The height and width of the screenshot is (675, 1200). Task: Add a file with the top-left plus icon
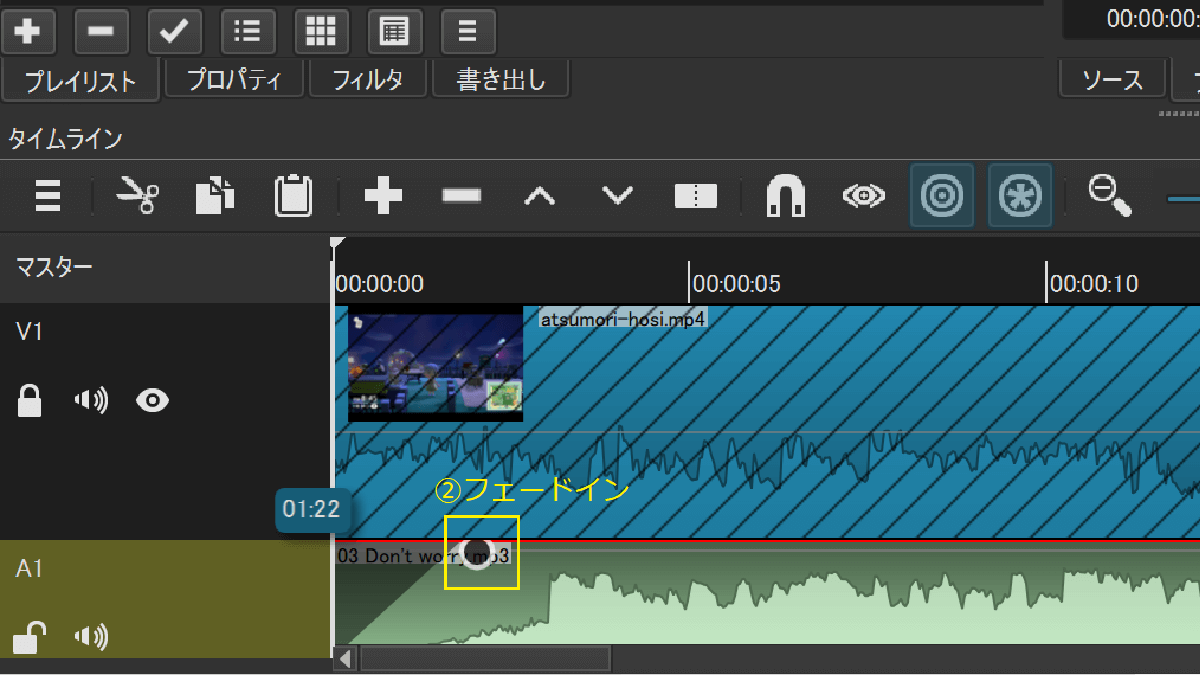[29, 31]
